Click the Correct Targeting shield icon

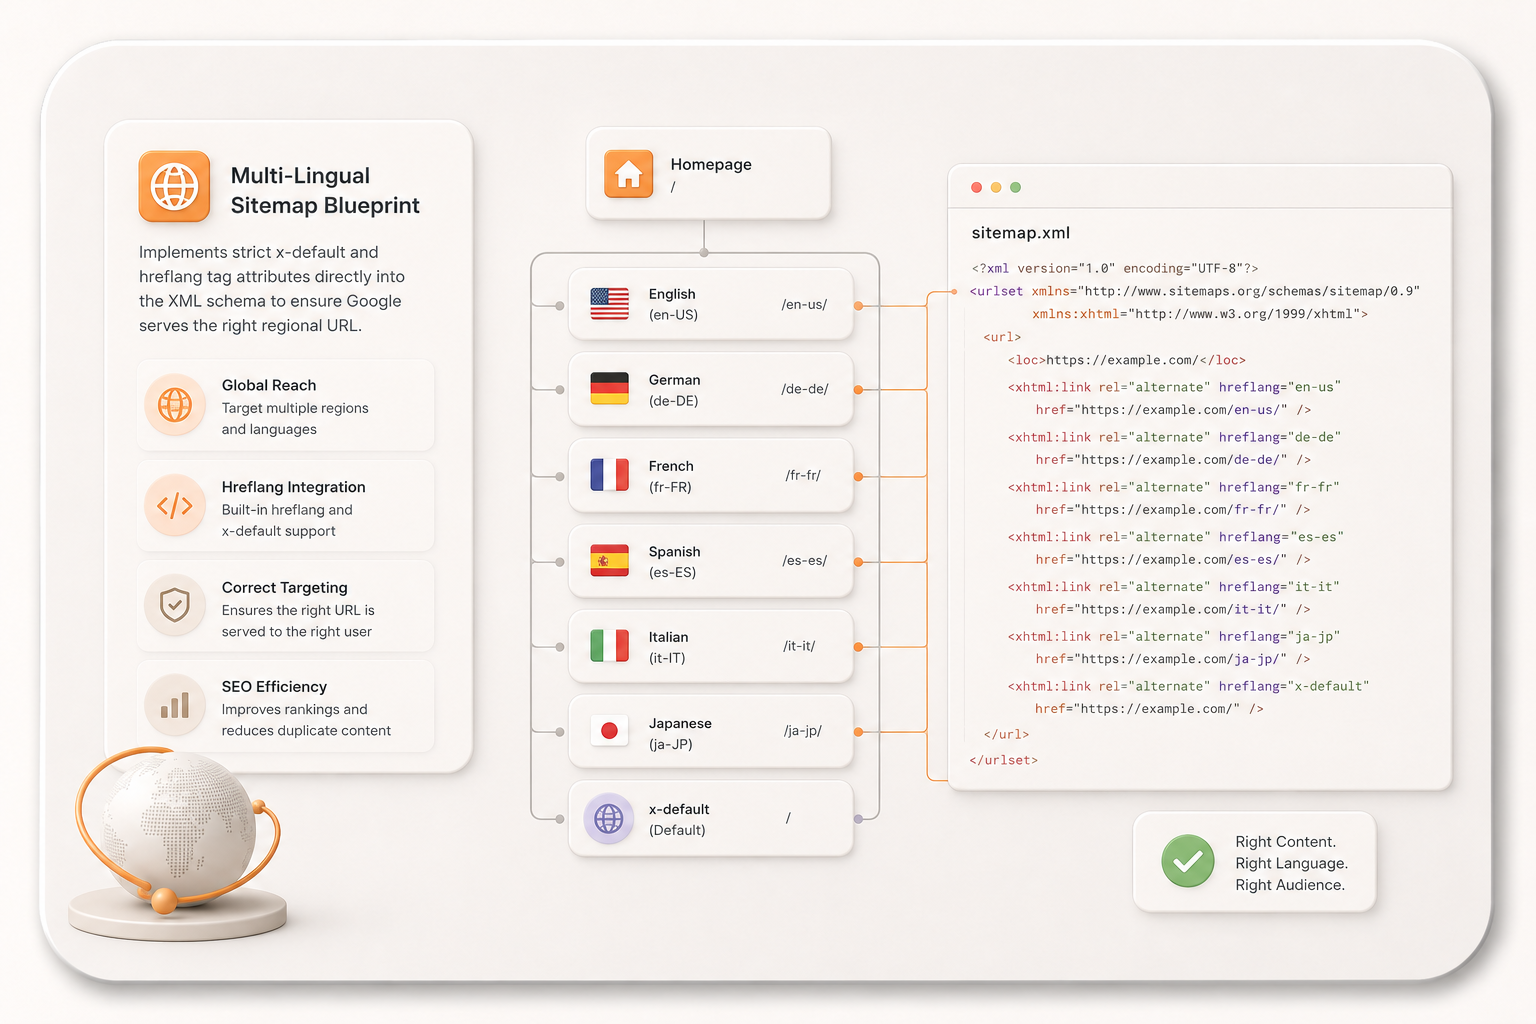pyautogui.click(x=175, y=605)
